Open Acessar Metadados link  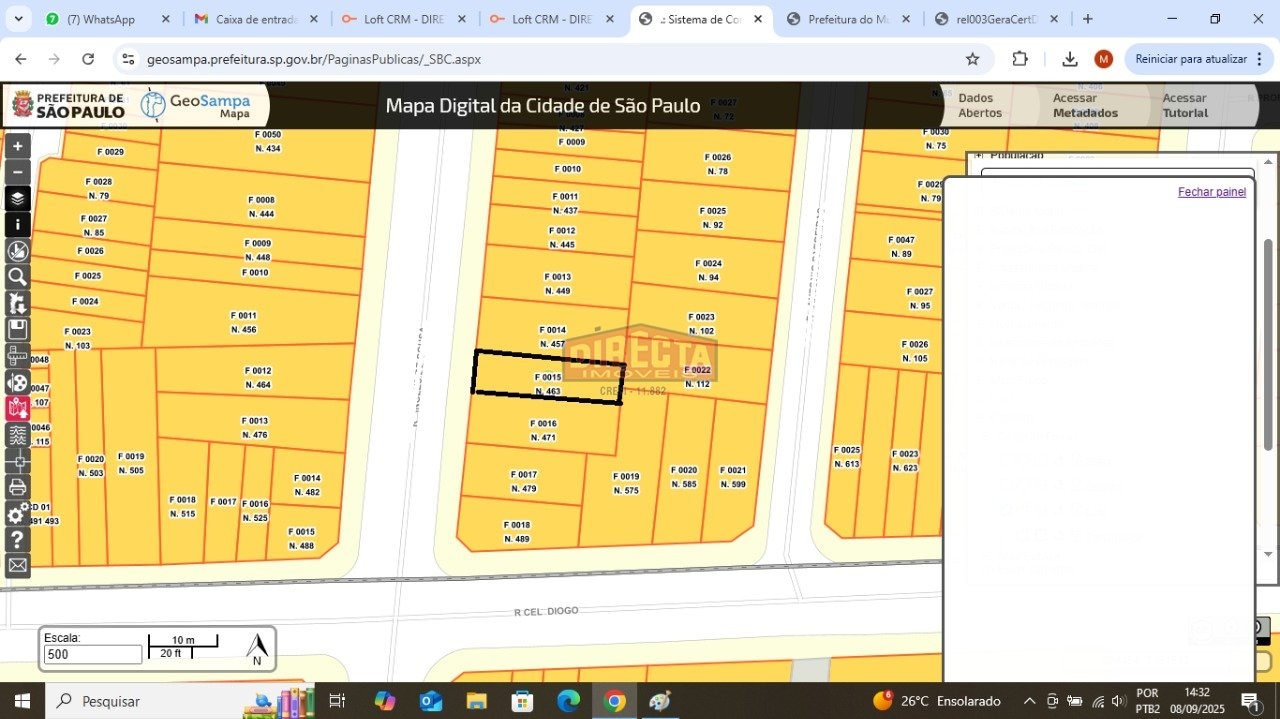pos(1085,105)
